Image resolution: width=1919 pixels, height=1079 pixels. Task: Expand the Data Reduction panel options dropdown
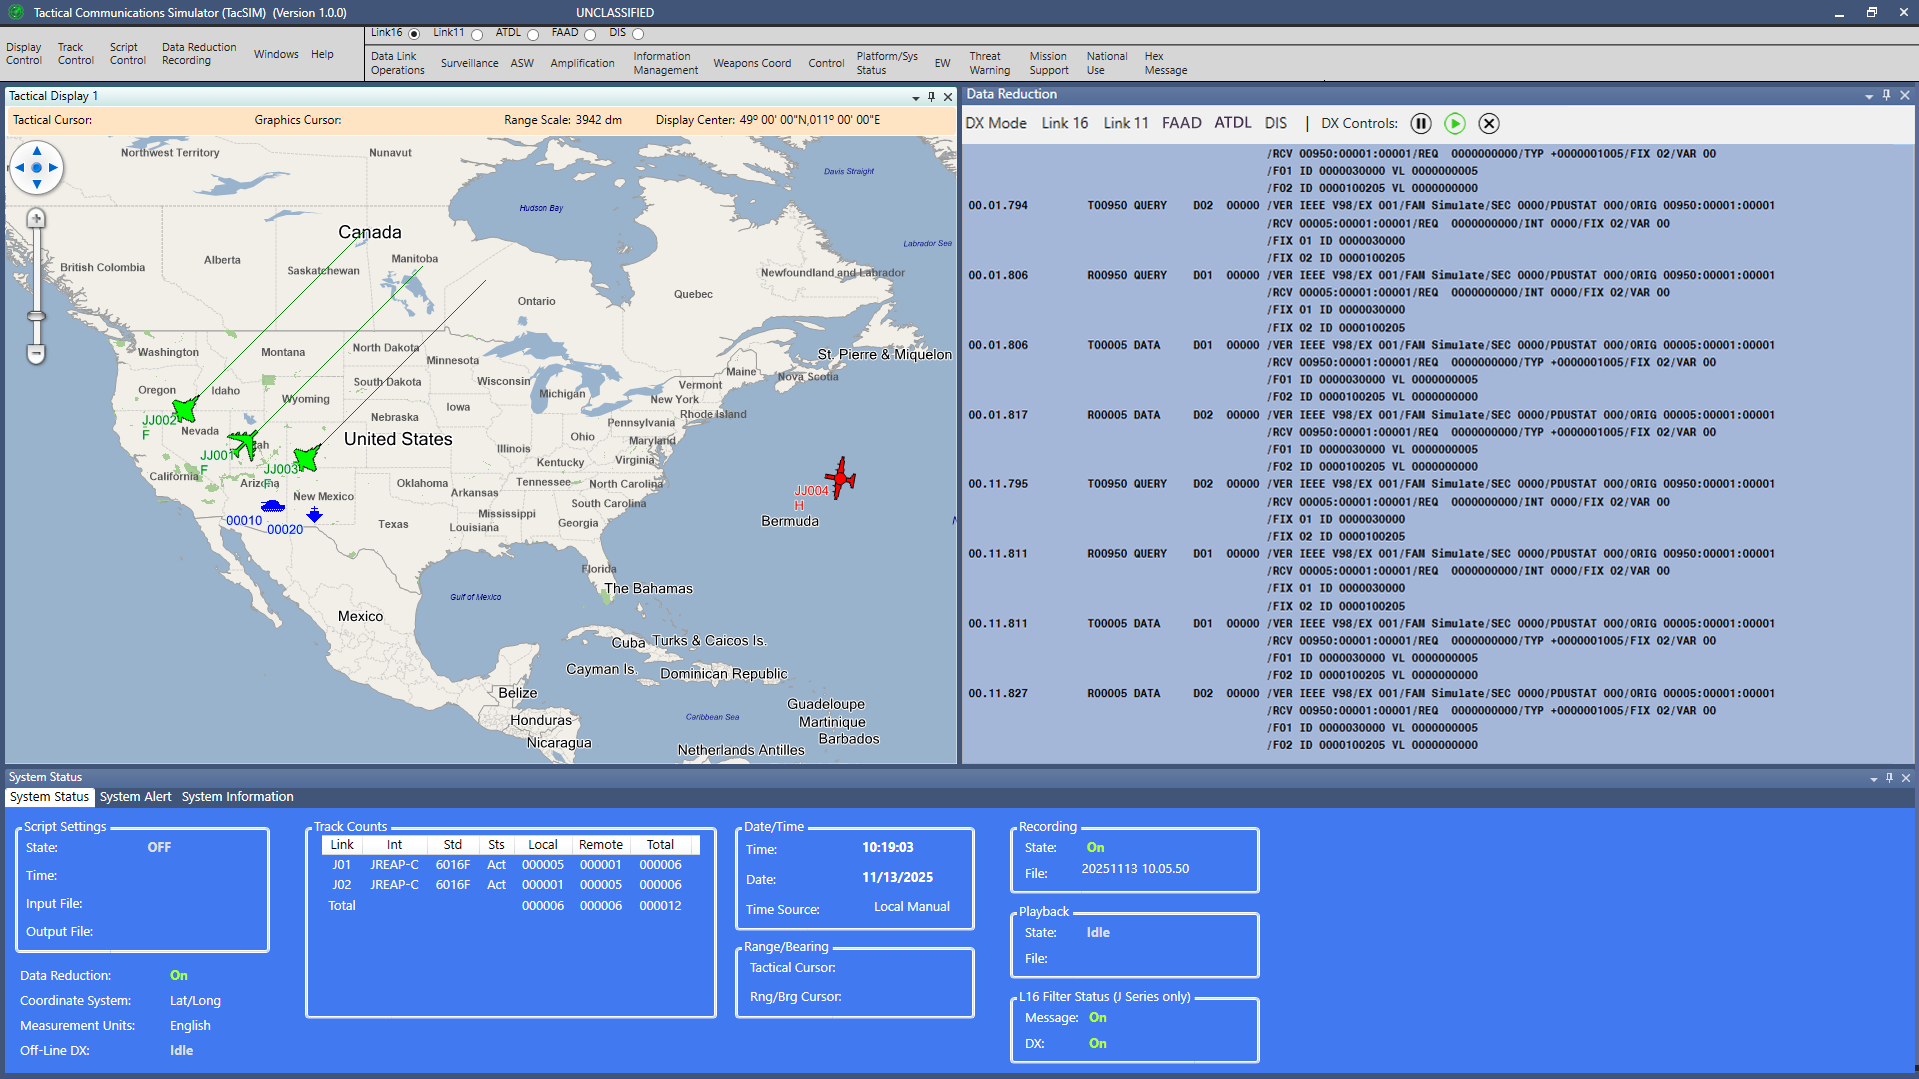point(1868,96)
